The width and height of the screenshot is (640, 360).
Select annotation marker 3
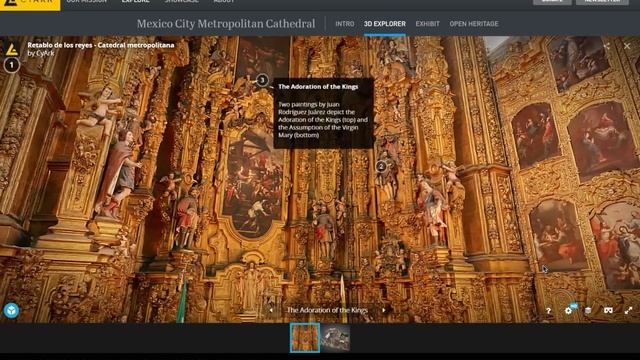tap(262, 80)
